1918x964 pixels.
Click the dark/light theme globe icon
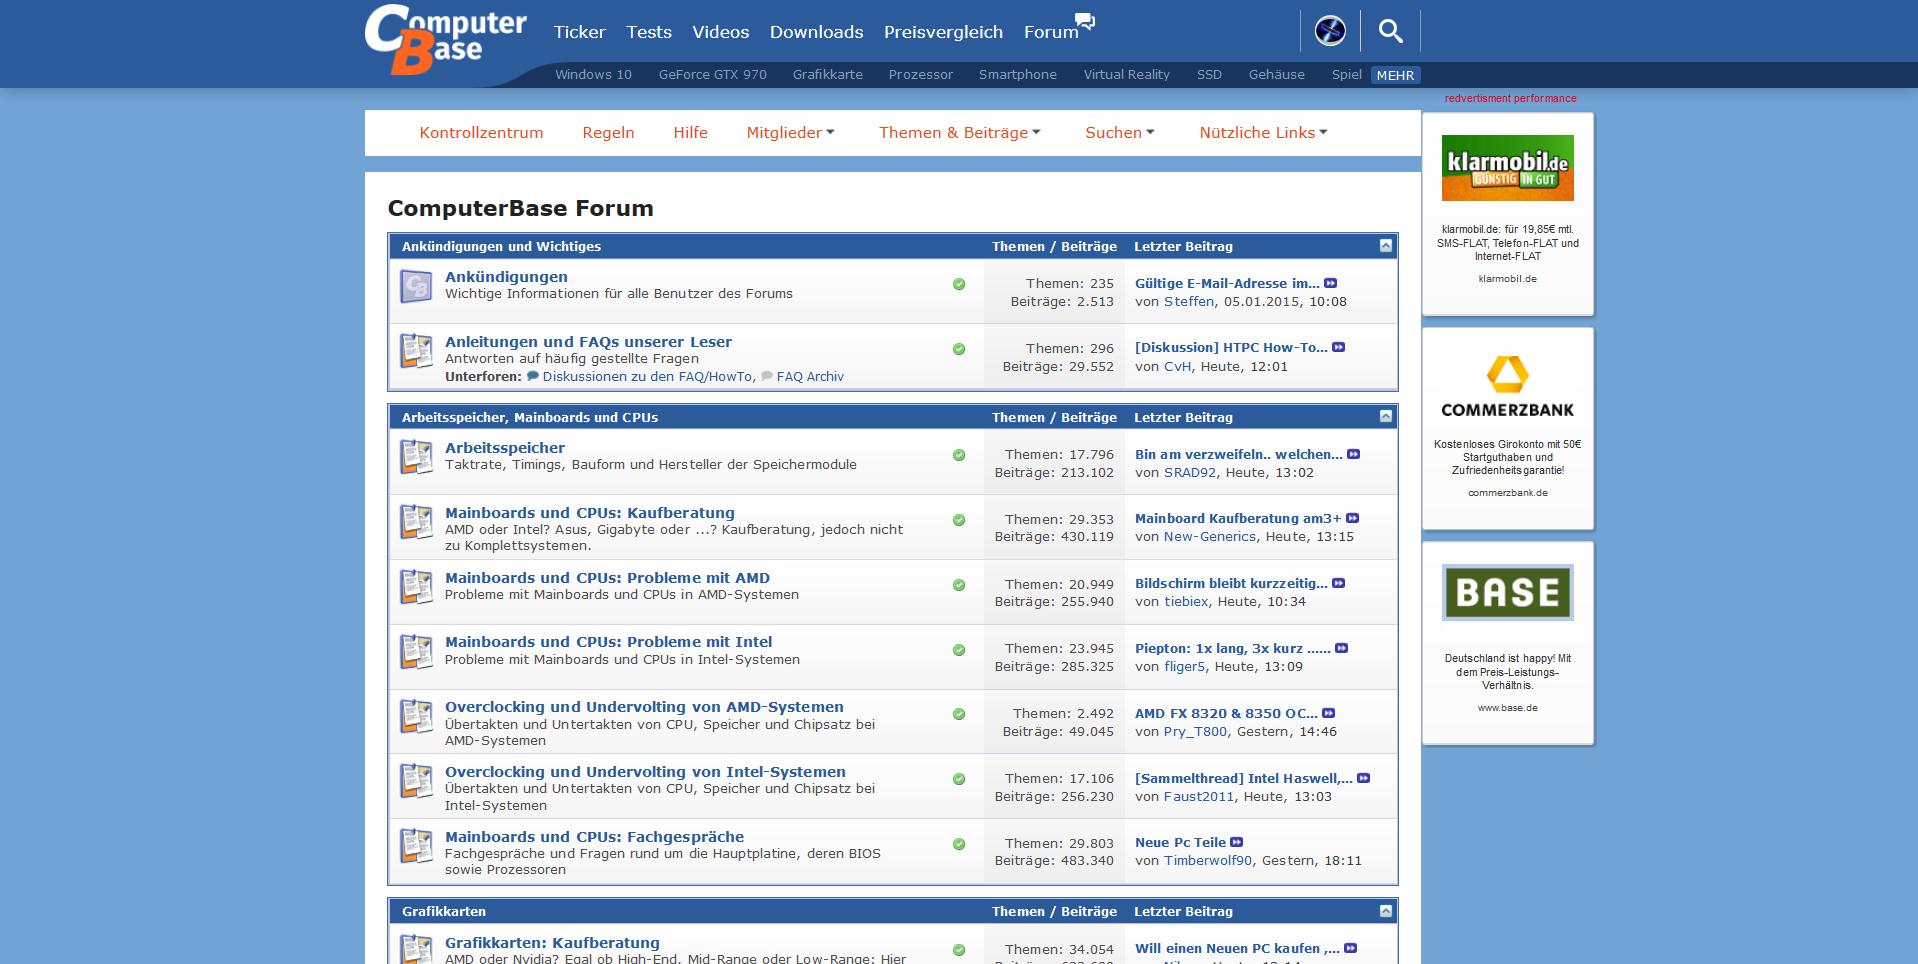click(x=1330, y=31)
